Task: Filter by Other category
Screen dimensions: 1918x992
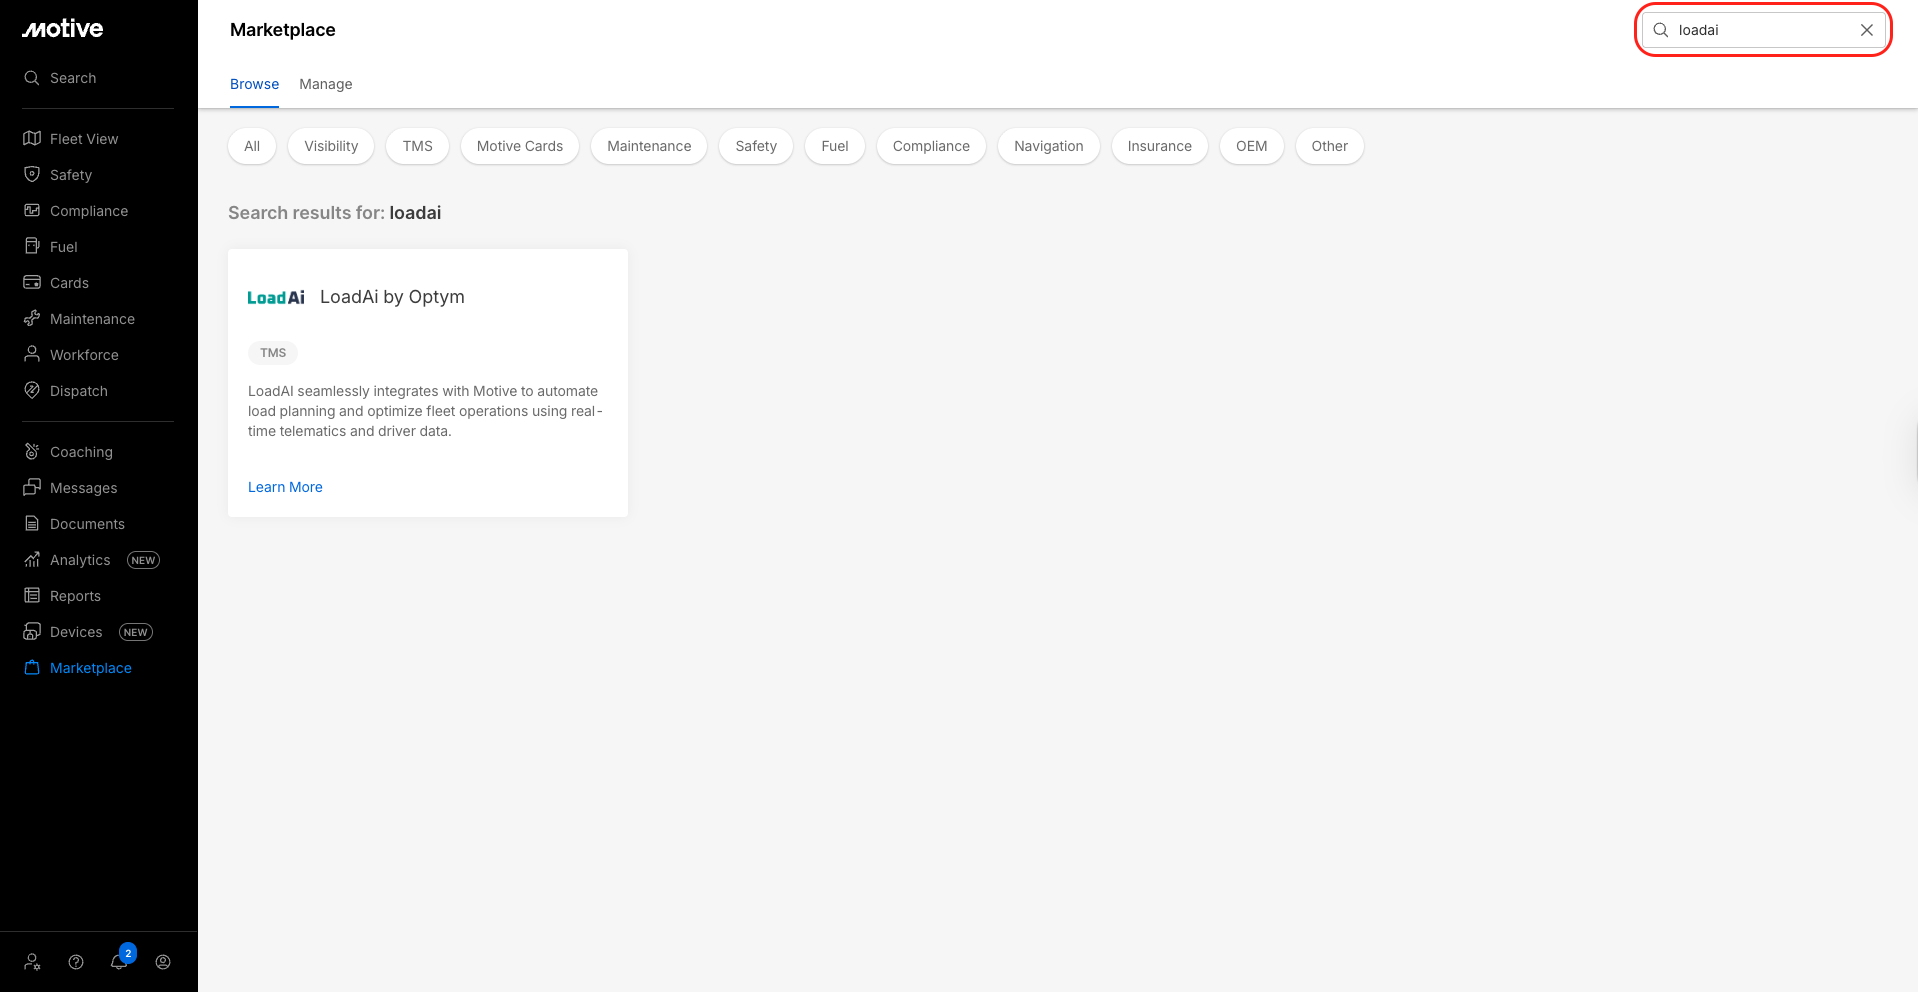Action: (1330, 146)
